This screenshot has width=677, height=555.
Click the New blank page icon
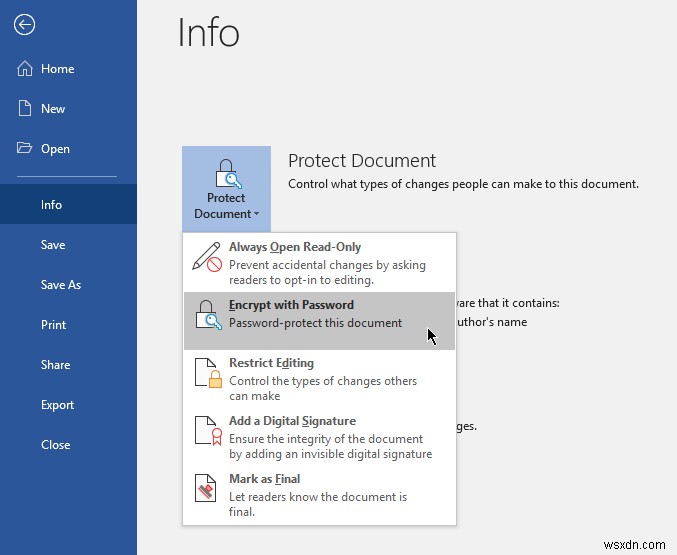[25, 108]
